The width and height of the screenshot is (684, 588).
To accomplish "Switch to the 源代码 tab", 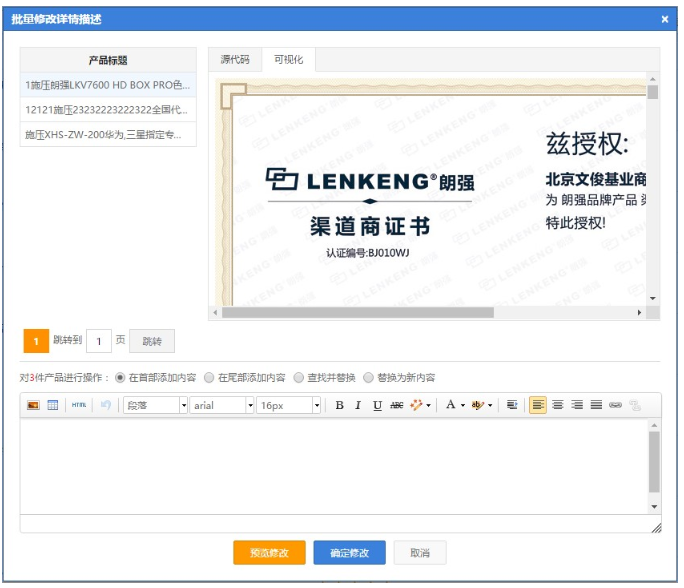I will click(235, 60).
